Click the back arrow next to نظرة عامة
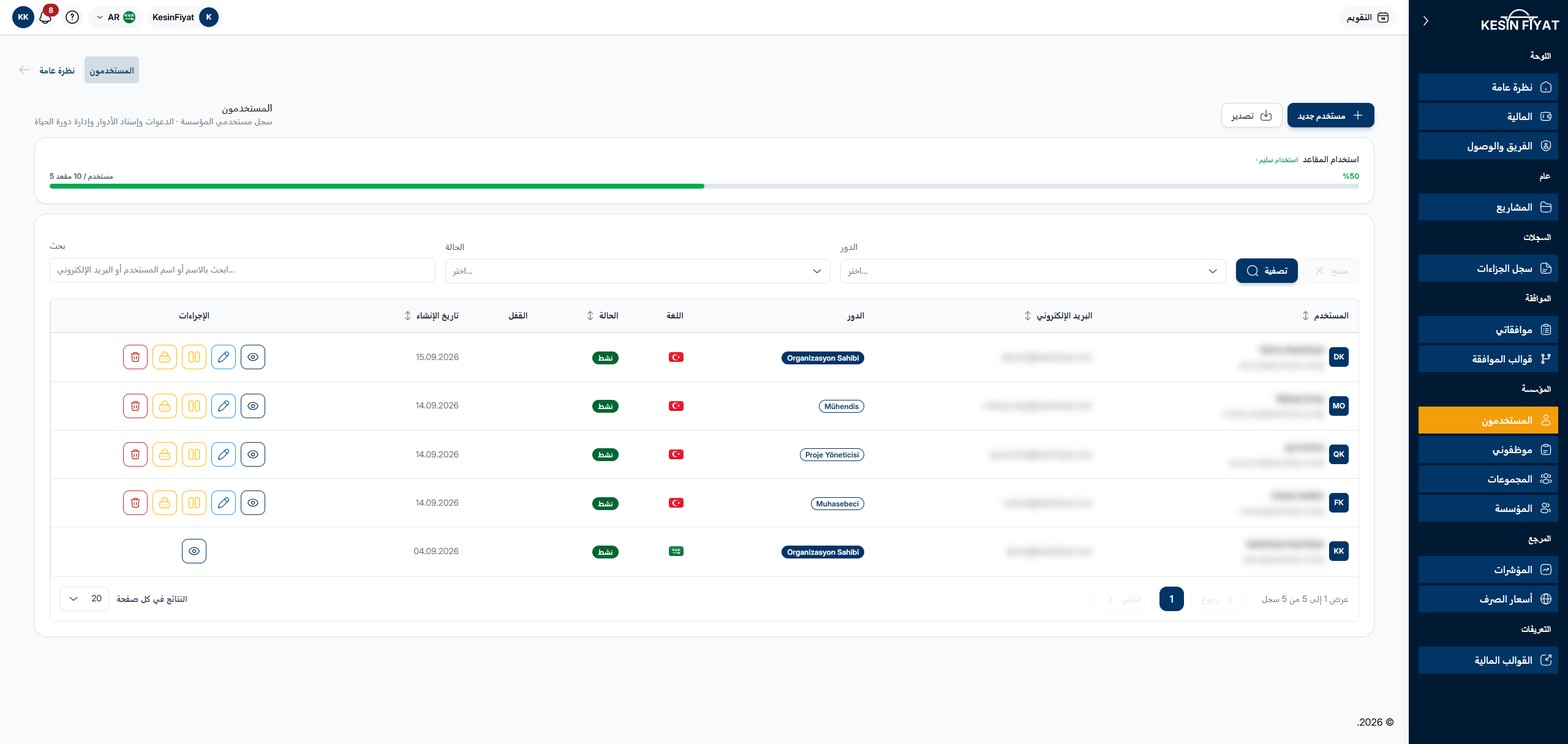 click(24, 70)
